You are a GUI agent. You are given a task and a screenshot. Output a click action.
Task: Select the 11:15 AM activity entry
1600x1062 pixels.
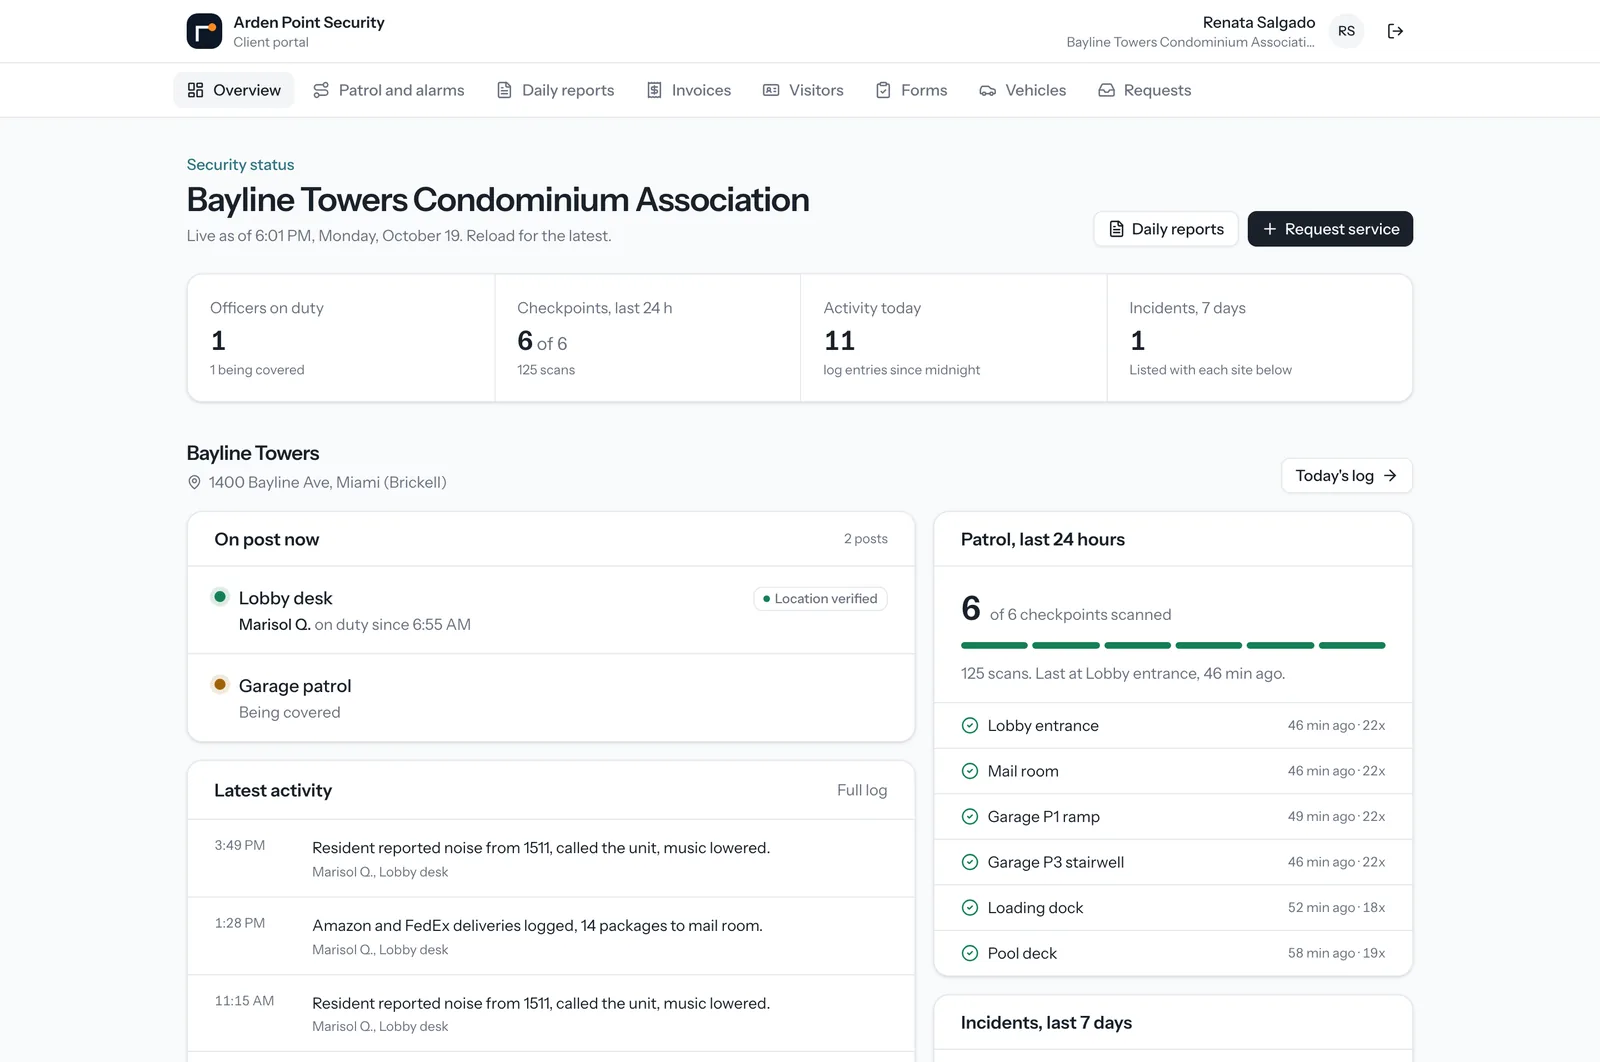(551, 1013)
